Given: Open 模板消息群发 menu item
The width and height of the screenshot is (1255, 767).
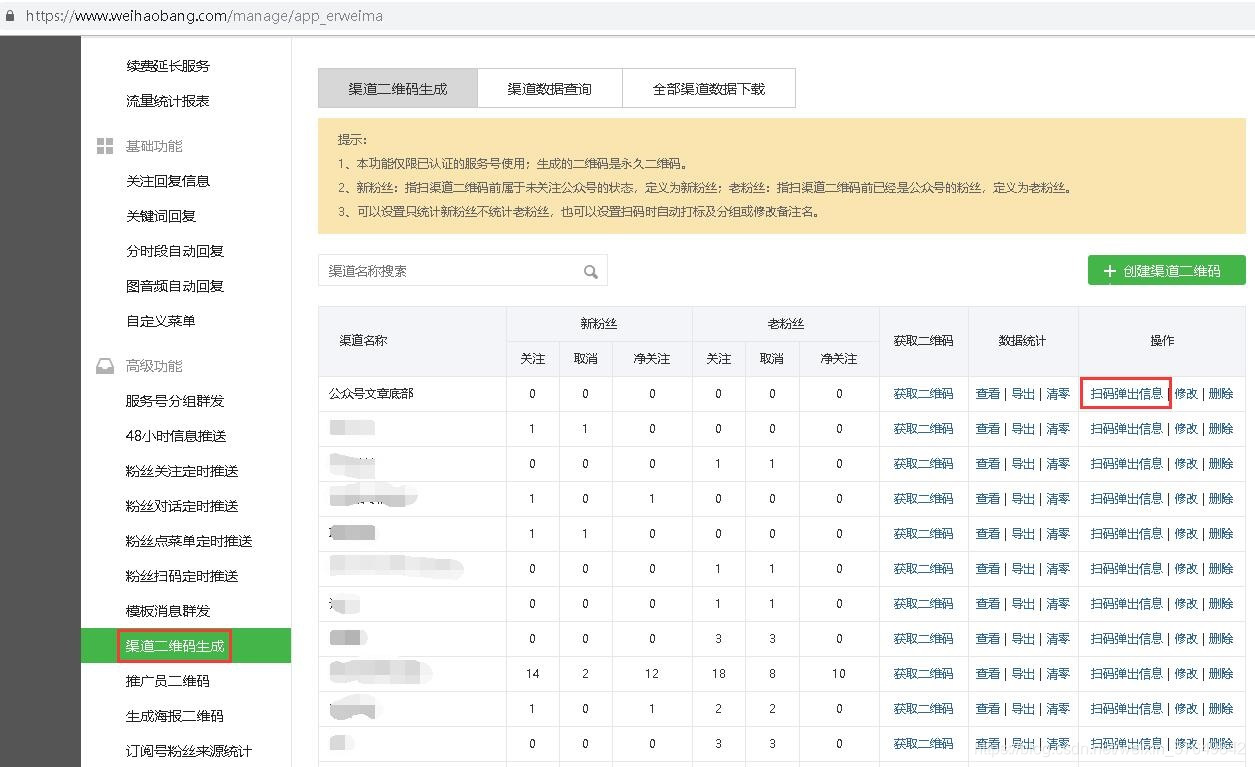Looking at the screenshot, I should pyautogui.click(x=168, y=611).
